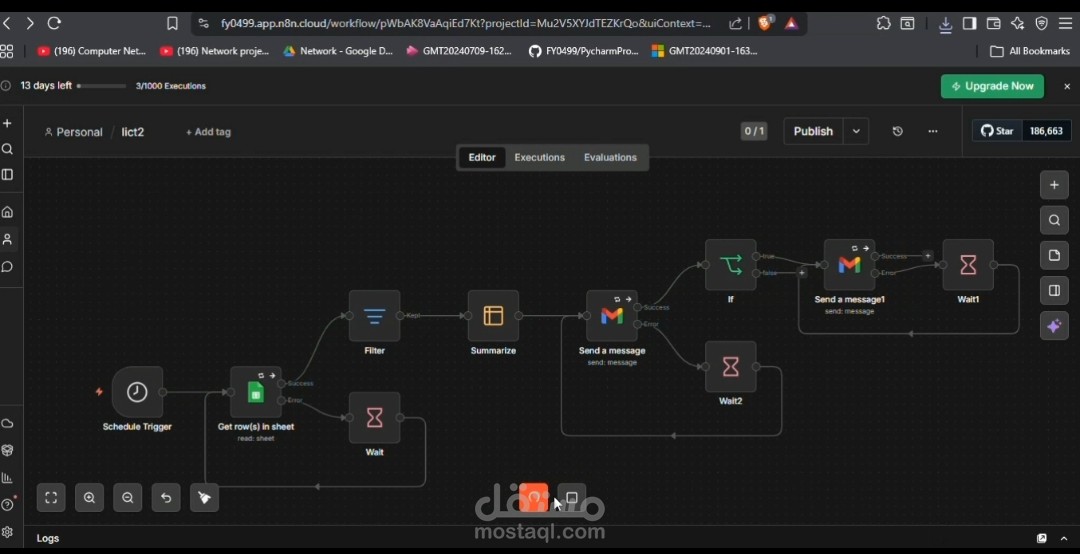This screenshot has width=1080, height=554.
Task: Click the Publish button
Action: click(813, 131)
